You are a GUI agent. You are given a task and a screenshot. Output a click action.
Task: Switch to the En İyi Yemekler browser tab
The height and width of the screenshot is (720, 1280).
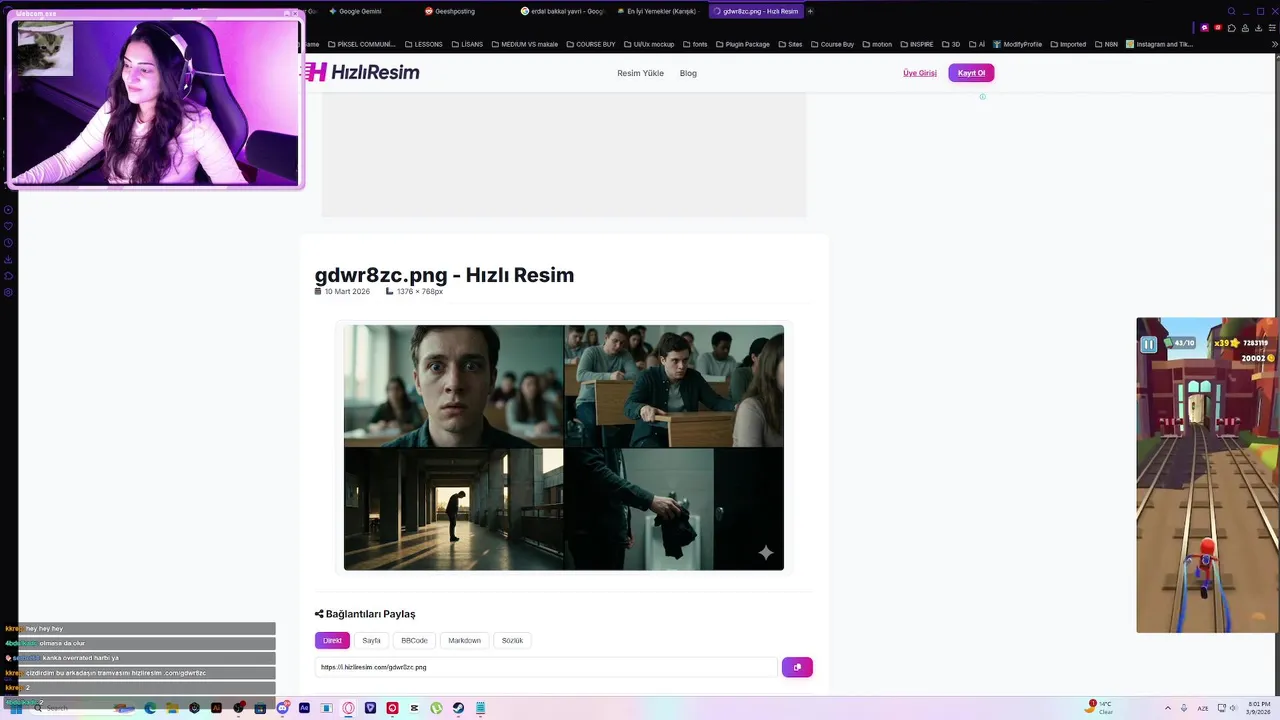657,11
